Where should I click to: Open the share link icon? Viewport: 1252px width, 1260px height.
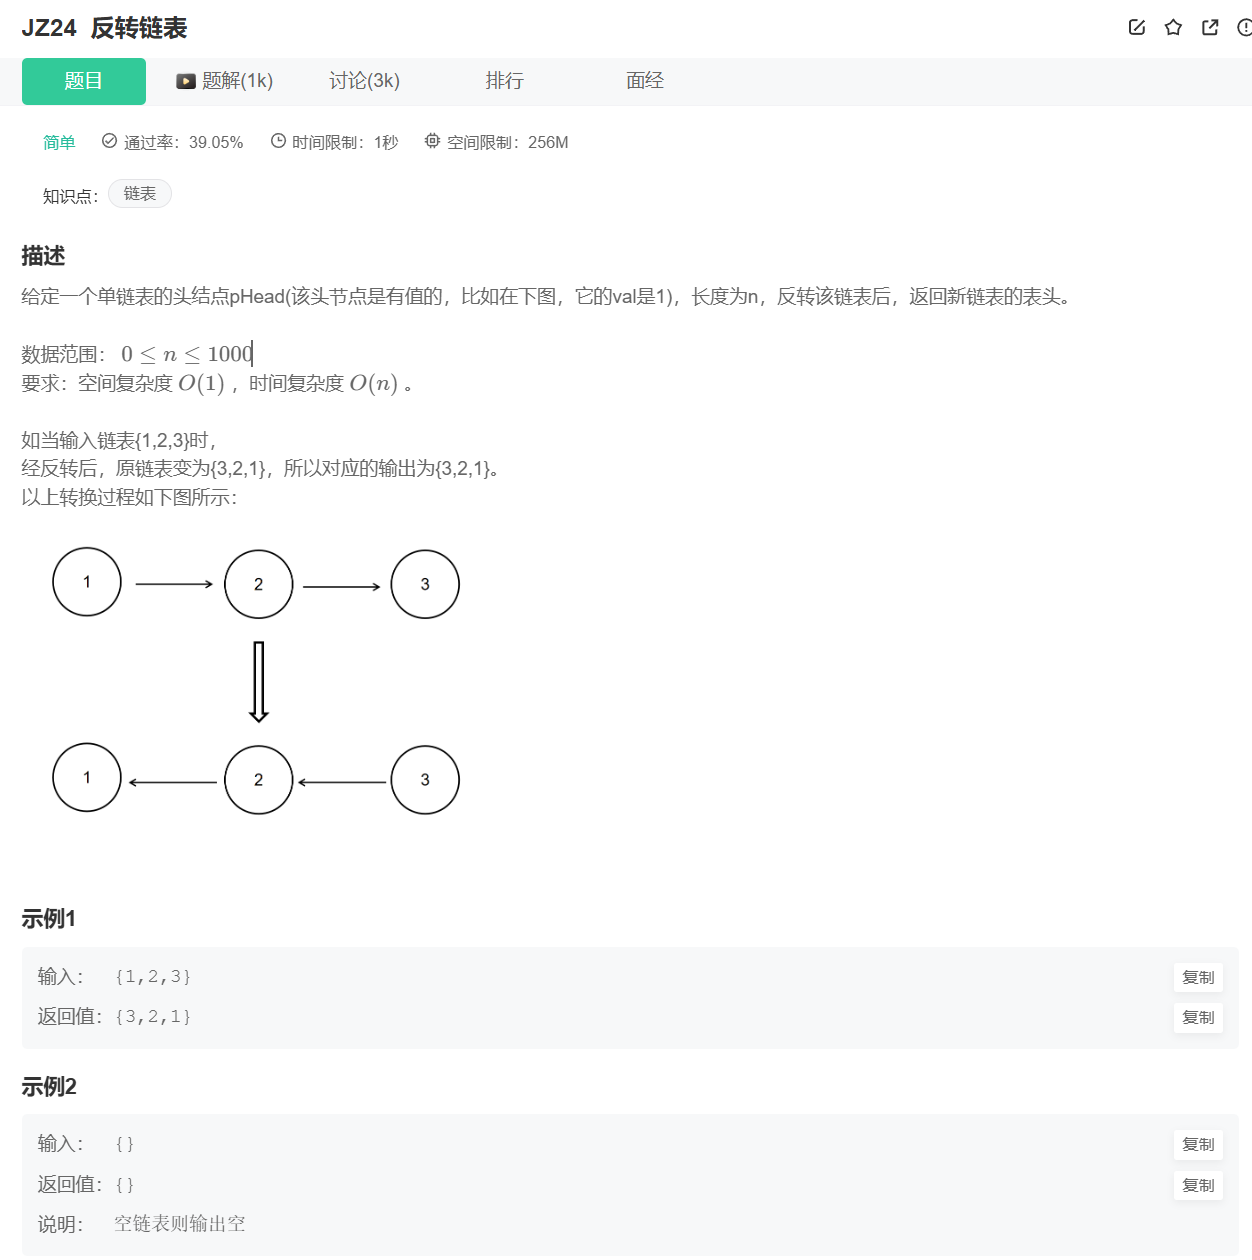pyautogui.click(x=1210, y=27)
